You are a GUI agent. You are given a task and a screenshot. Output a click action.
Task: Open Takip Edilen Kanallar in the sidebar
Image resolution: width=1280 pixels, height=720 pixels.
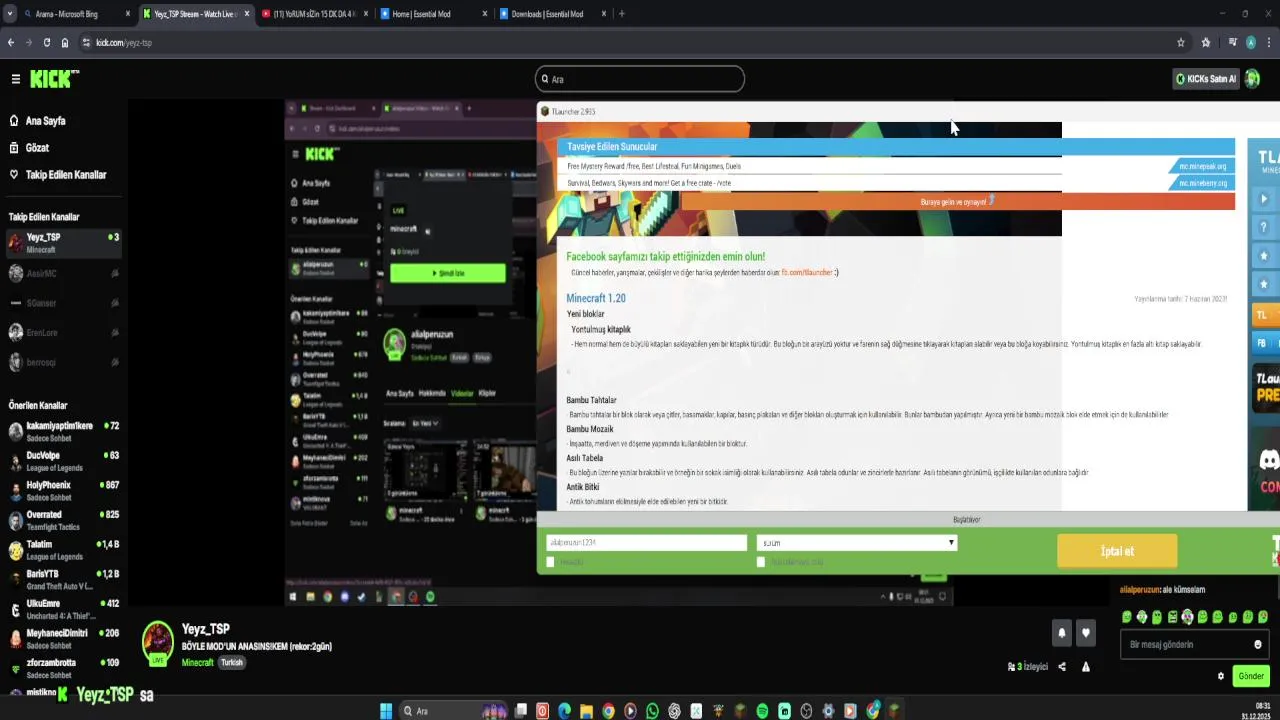tap(66, 175)
